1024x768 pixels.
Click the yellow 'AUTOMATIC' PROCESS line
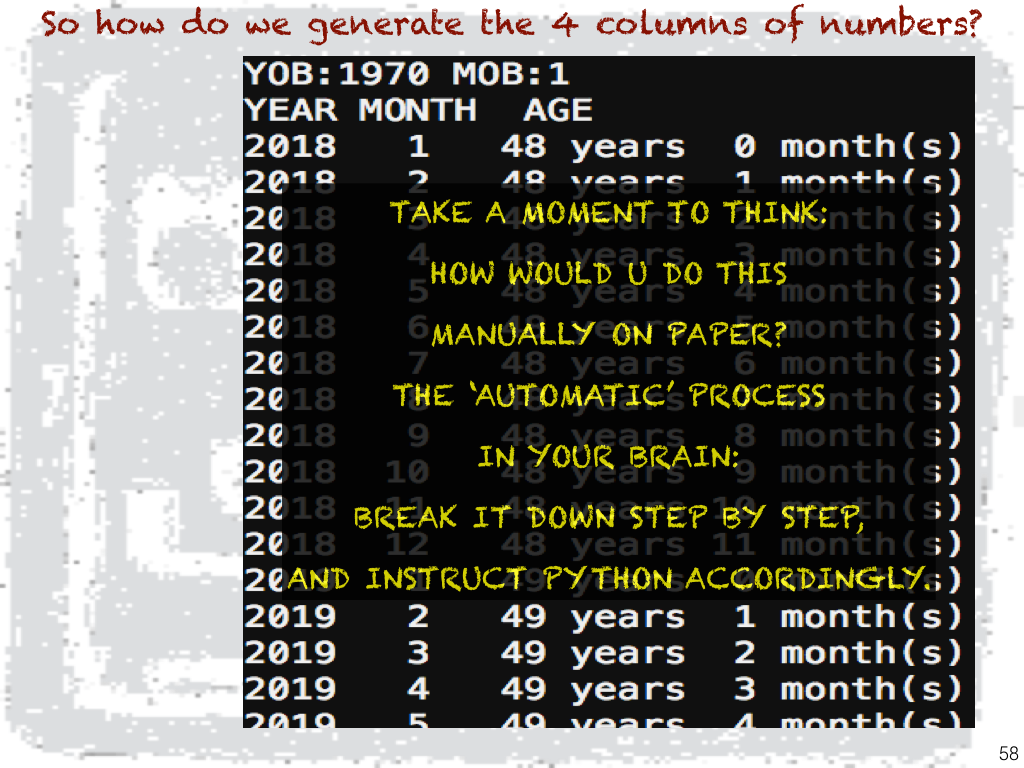[x=609, y=395]
